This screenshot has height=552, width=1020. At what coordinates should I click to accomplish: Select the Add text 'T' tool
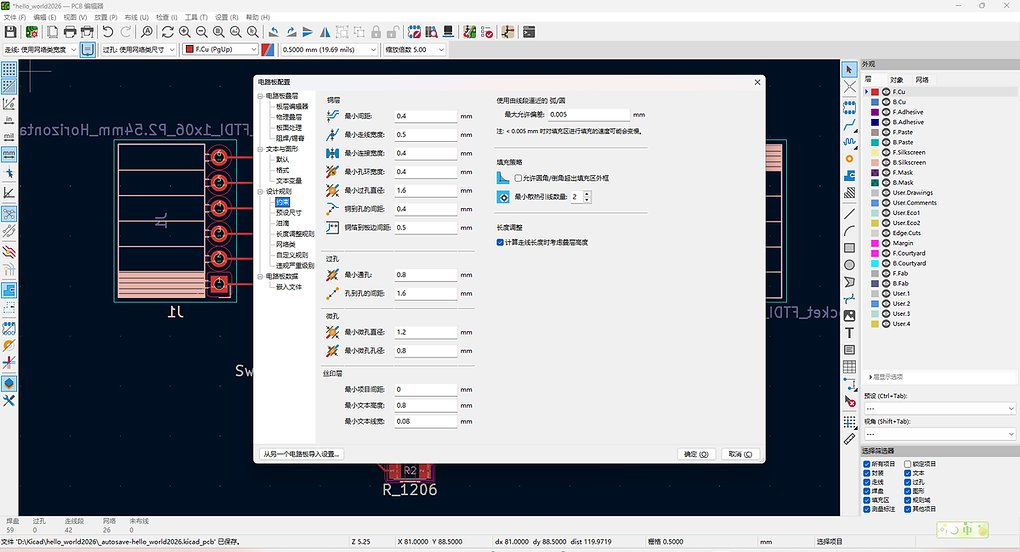click(x=849, y=333)
